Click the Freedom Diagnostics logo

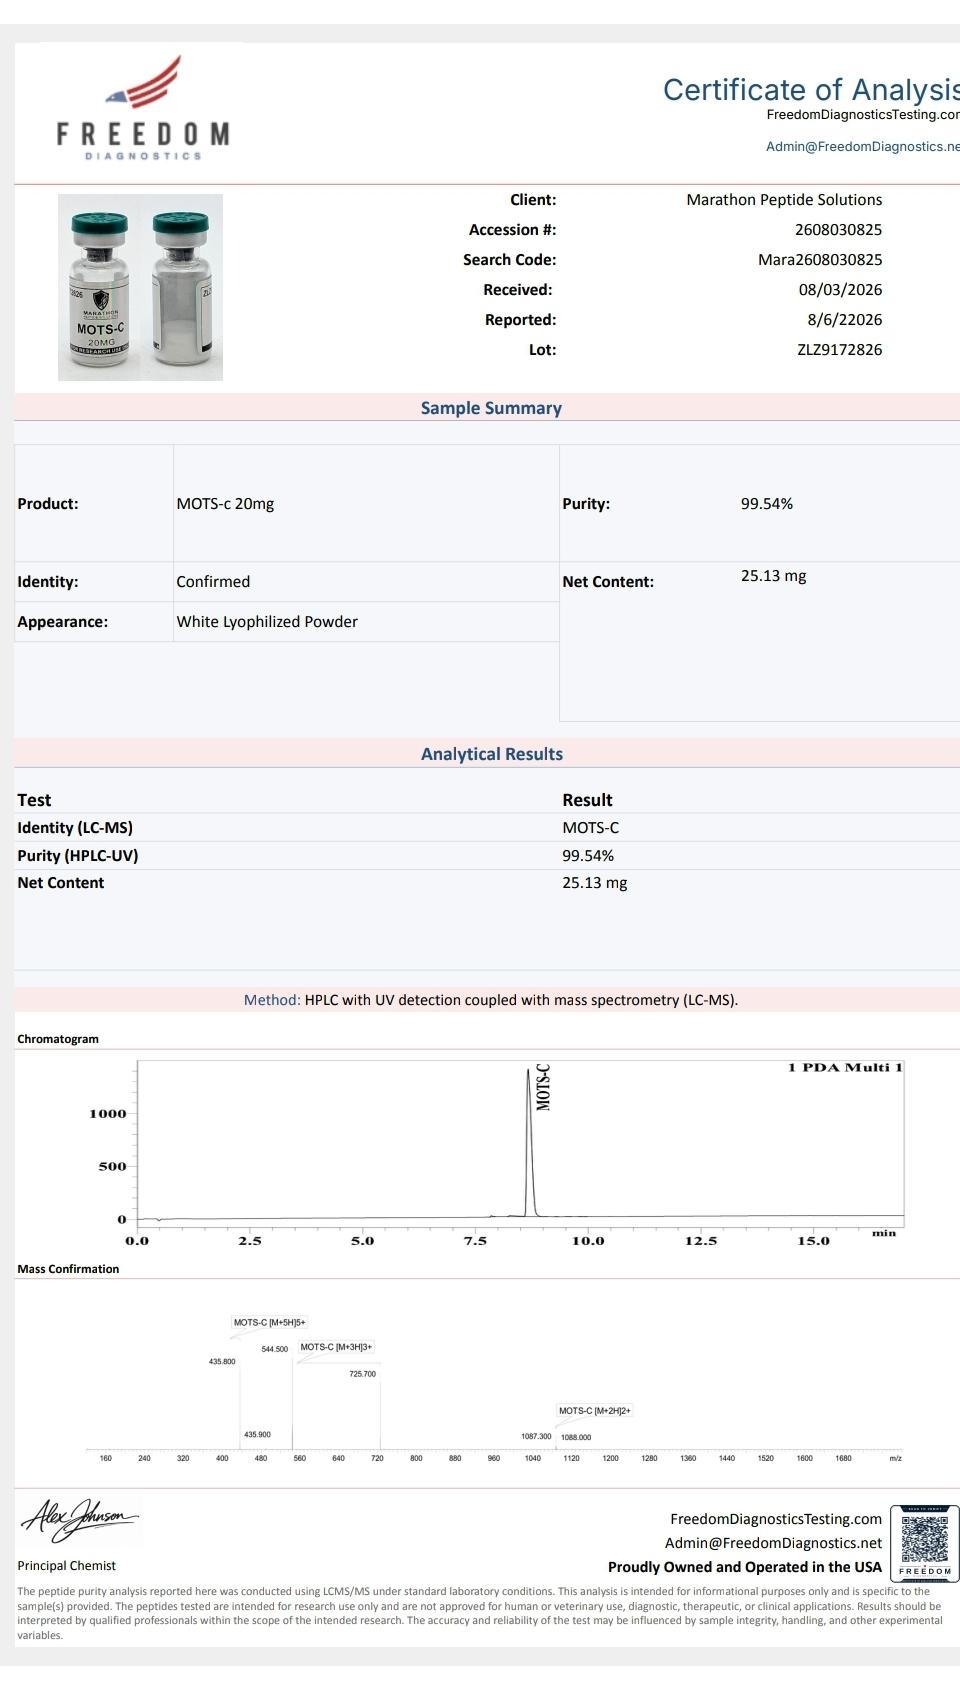tap(143, 108)
